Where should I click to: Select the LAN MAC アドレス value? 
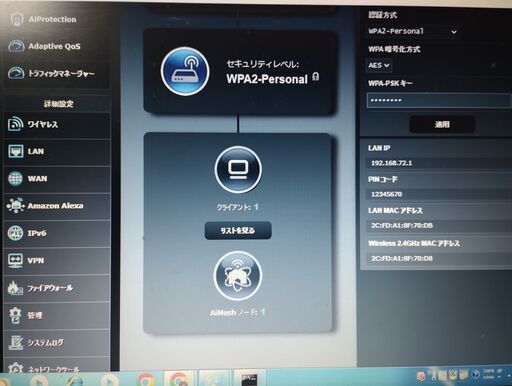click(x=402, y=226)
